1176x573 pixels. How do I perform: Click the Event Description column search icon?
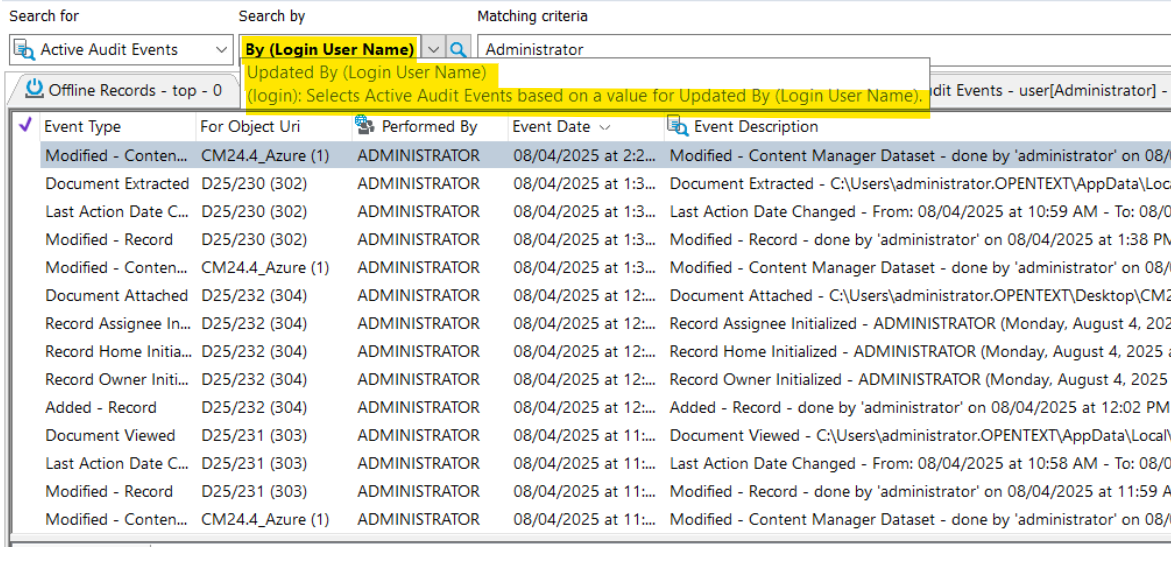pos(677,126)
